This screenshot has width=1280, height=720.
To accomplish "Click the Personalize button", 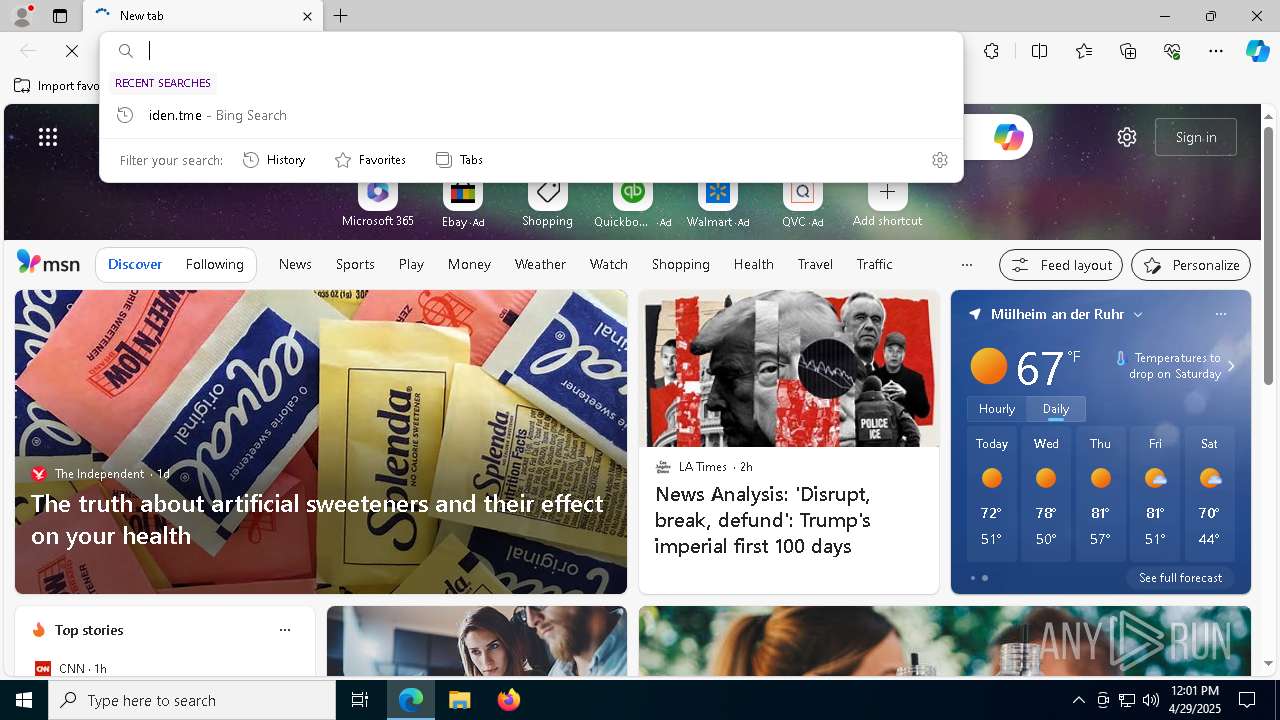I will pyautogui.click(x=1191, y=265).
